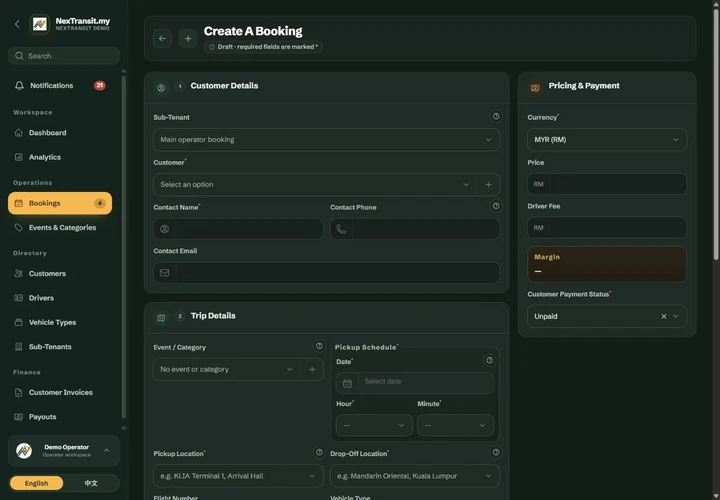Click the Draft required fields badge

point(263,47)
